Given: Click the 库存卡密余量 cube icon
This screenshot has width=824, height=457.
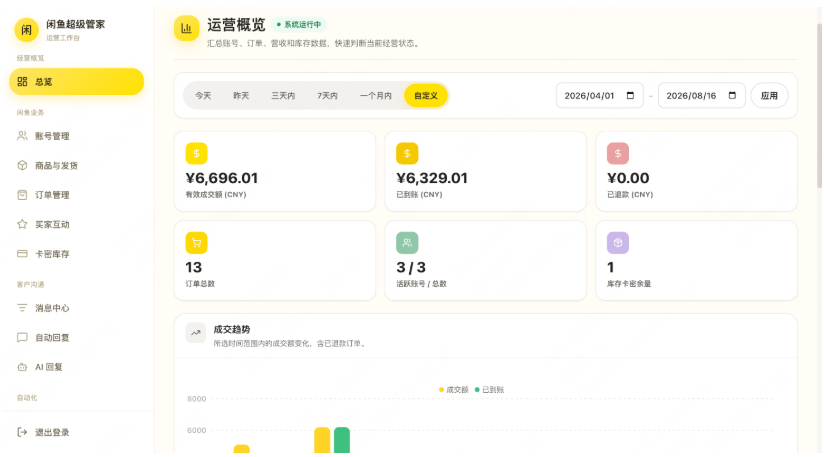Looking at the screenshot, I should click(x=618, y=243).
